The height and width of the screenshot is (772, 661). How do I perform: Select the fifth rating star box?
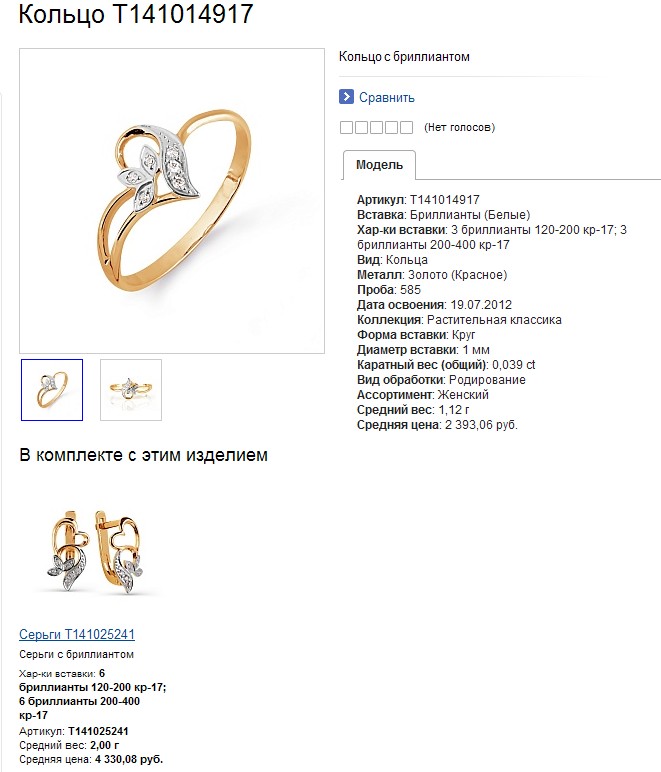(x=407, y=128)
